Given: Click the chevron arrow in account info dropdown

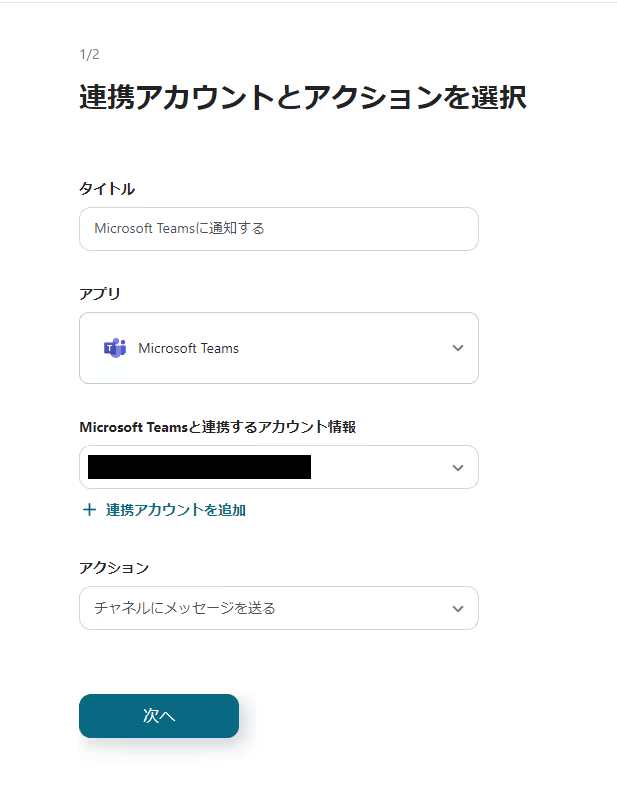Looking at the screenshot, I should (x=457, y=467).
